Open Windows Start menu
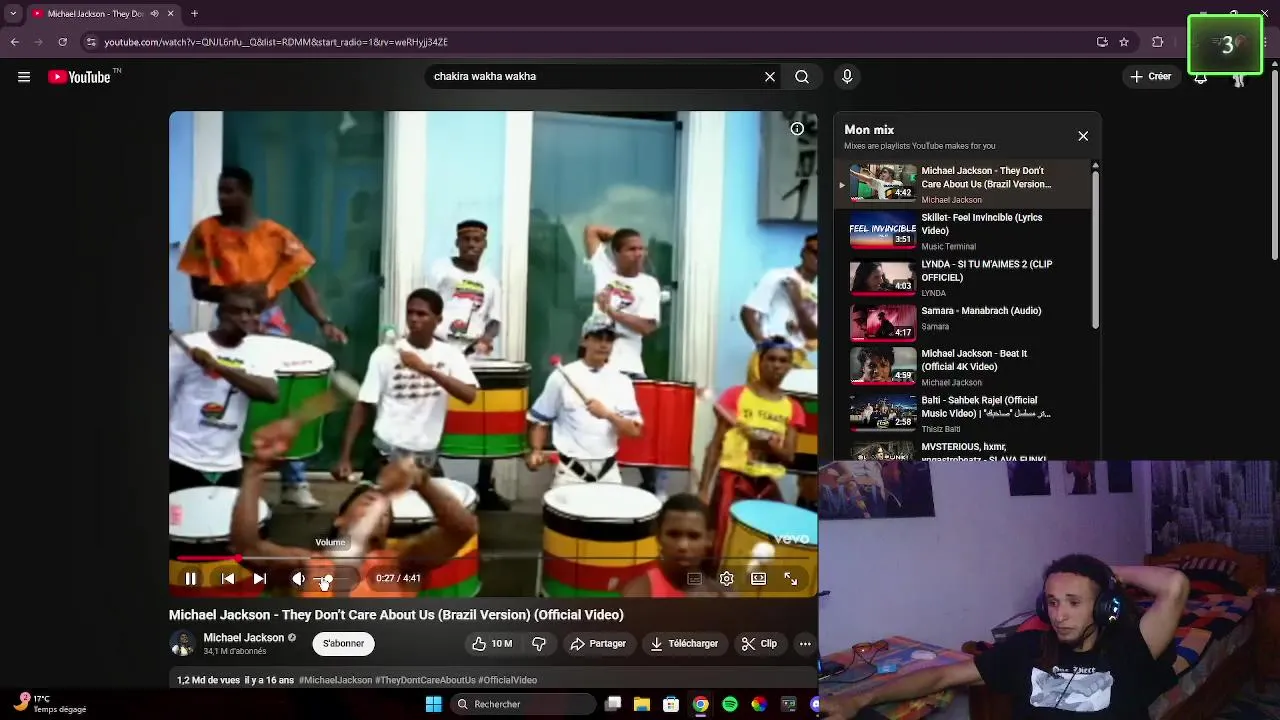 434,704
